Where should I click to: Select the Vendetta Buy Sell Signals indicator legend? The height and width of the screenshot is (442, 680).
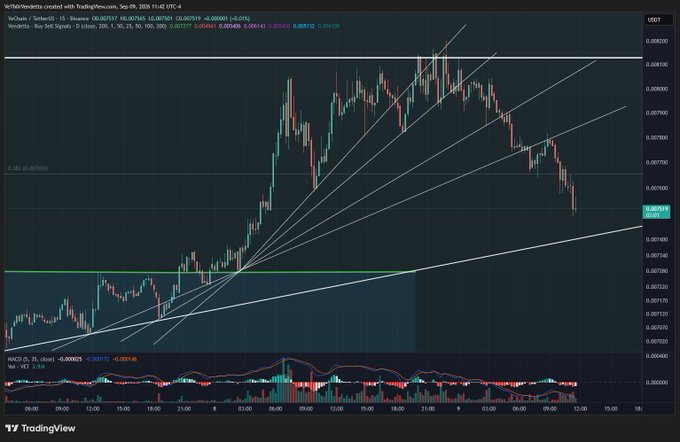coord(87,26)
